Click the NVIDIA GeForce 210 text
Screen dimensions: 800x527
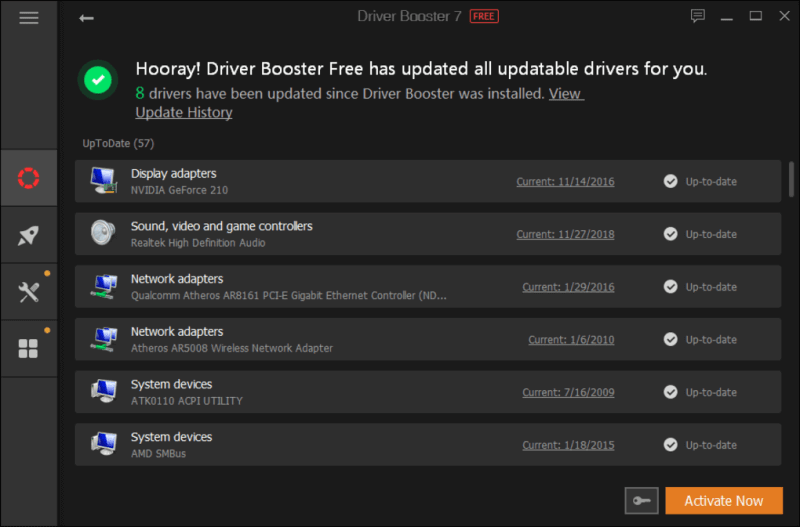point(179,190)
